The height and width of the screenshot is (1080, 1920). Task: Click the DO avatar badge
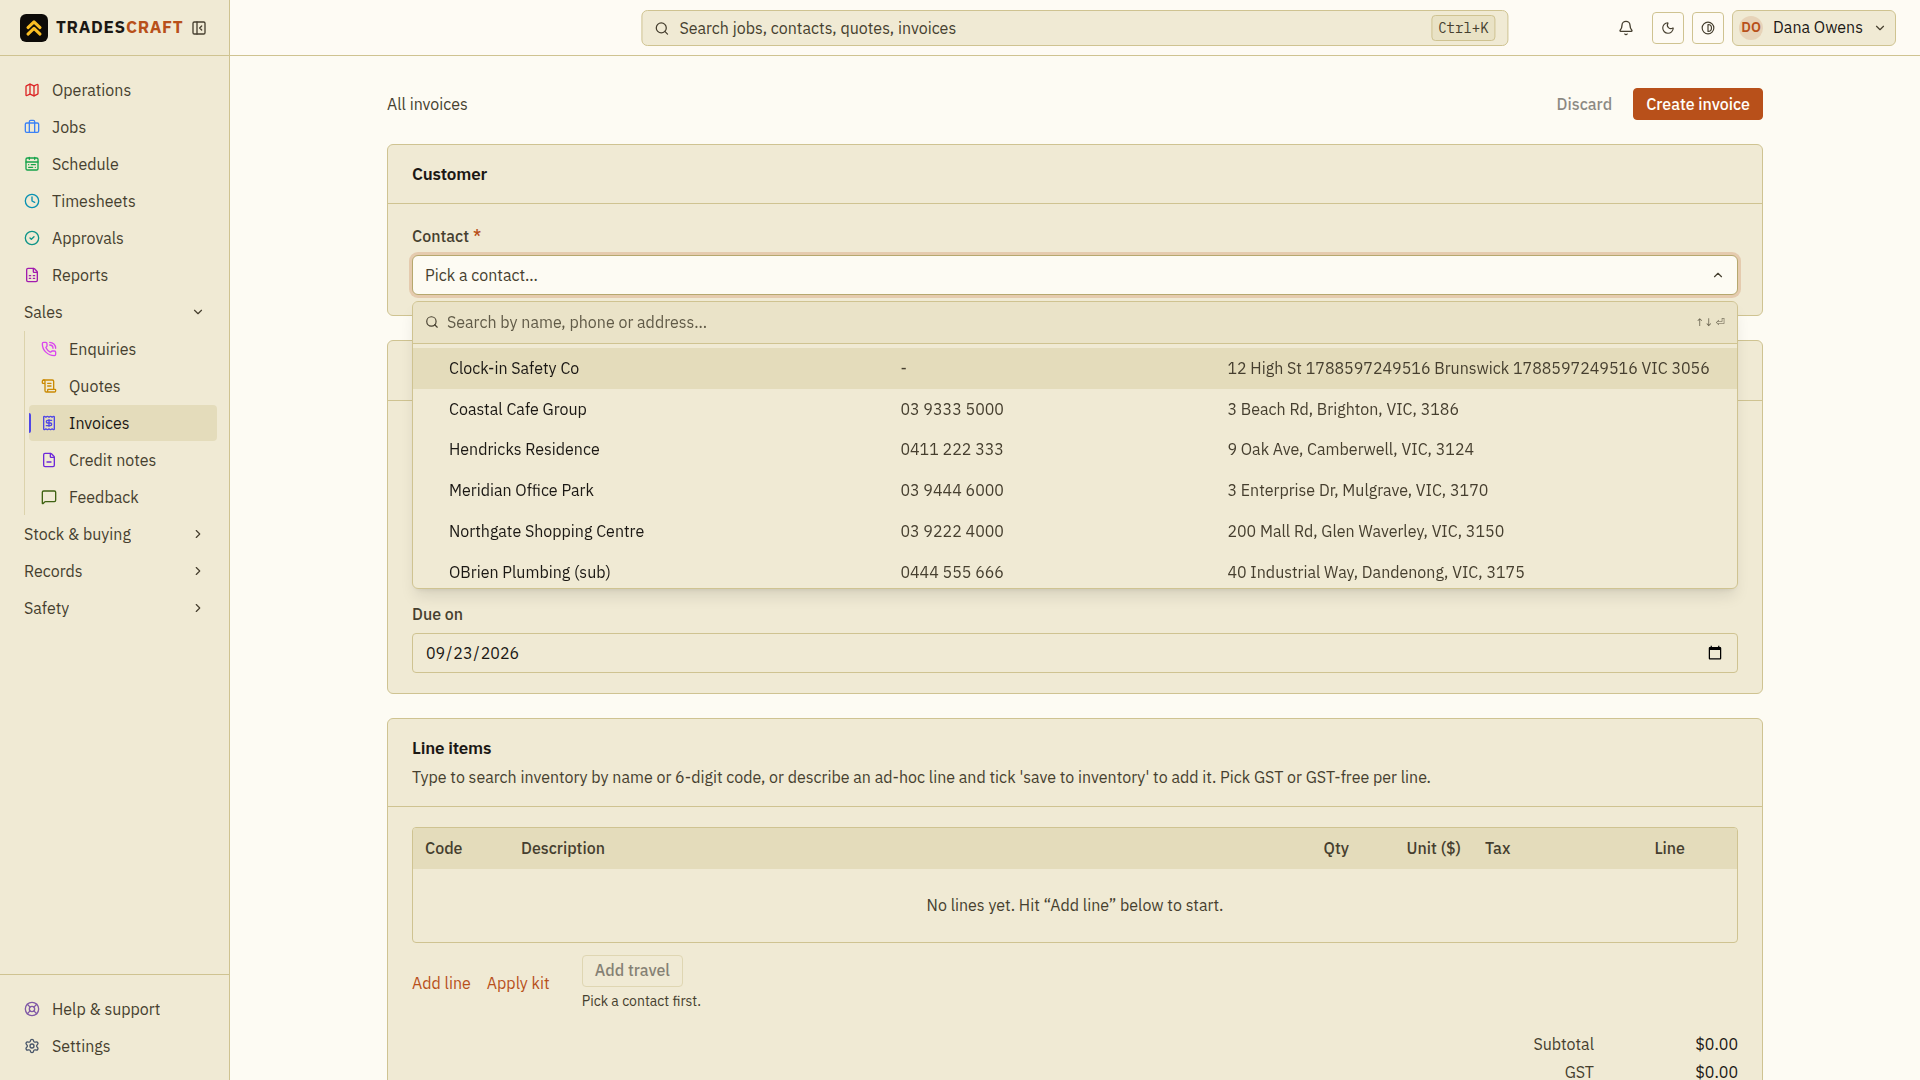(1751, 28)
